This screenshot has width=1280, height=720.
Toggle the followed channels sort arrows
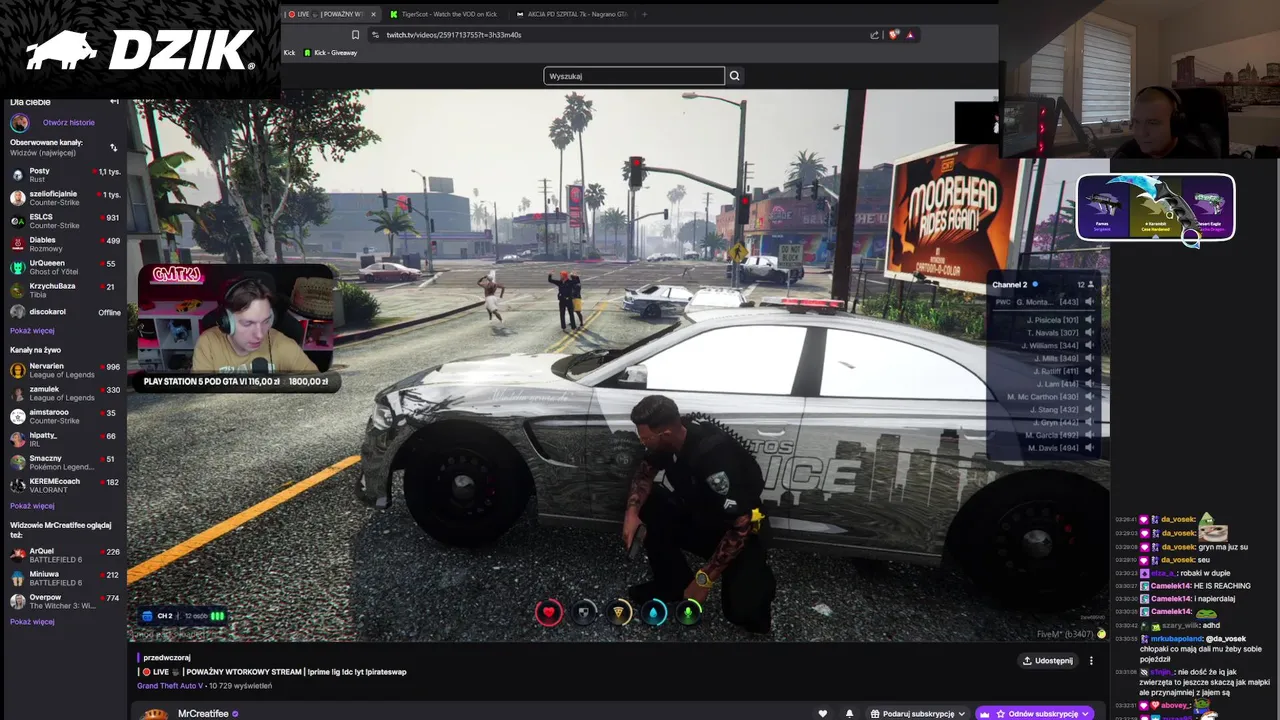click(x=113, y=148)
